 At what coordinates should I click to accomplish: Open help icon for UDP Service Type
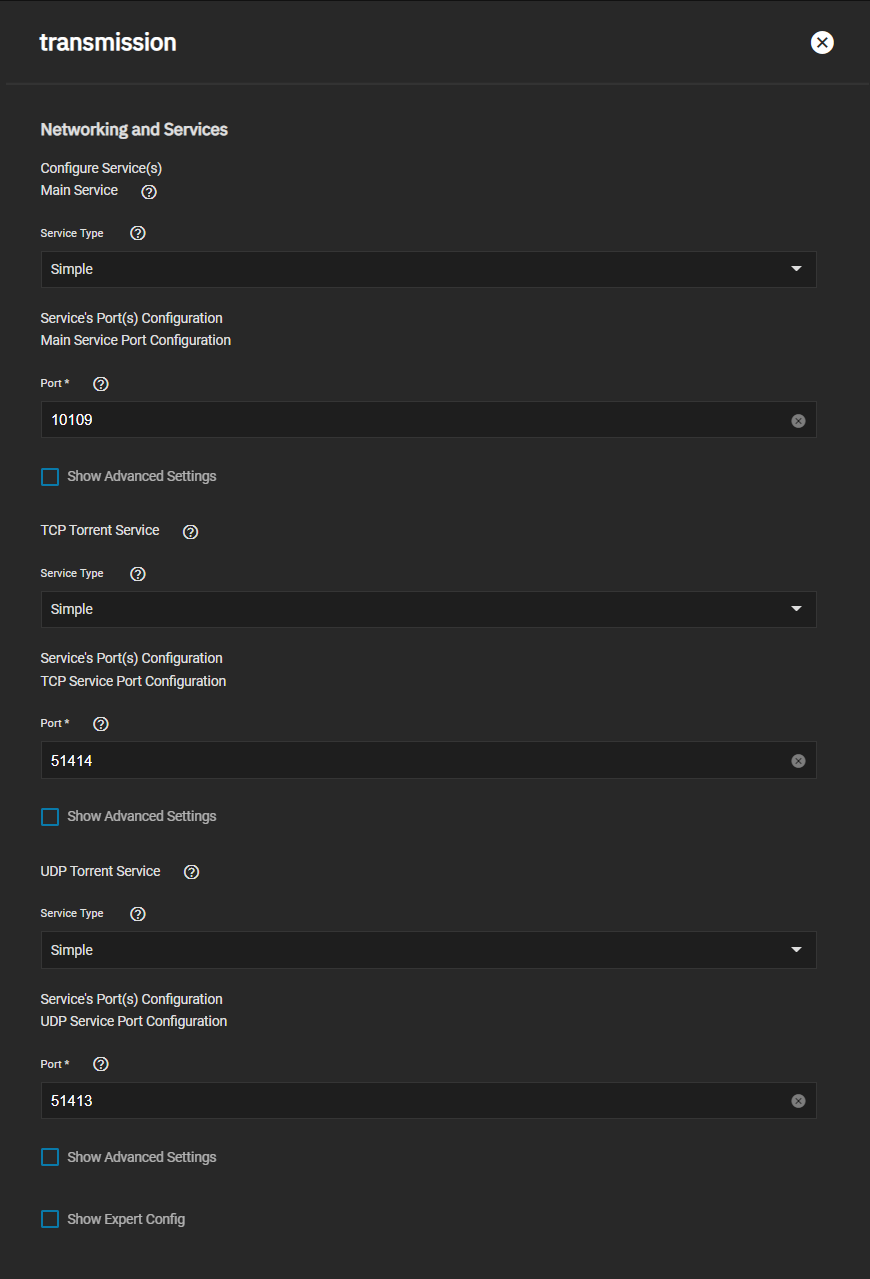click(x=138, y=914)
